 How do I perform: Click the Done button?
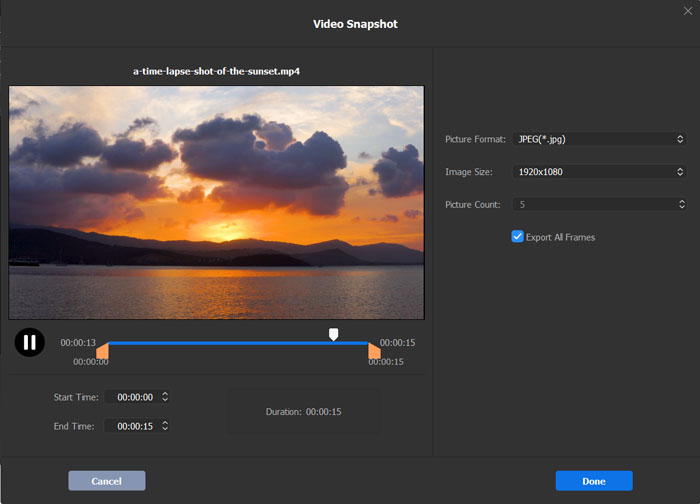594,481
